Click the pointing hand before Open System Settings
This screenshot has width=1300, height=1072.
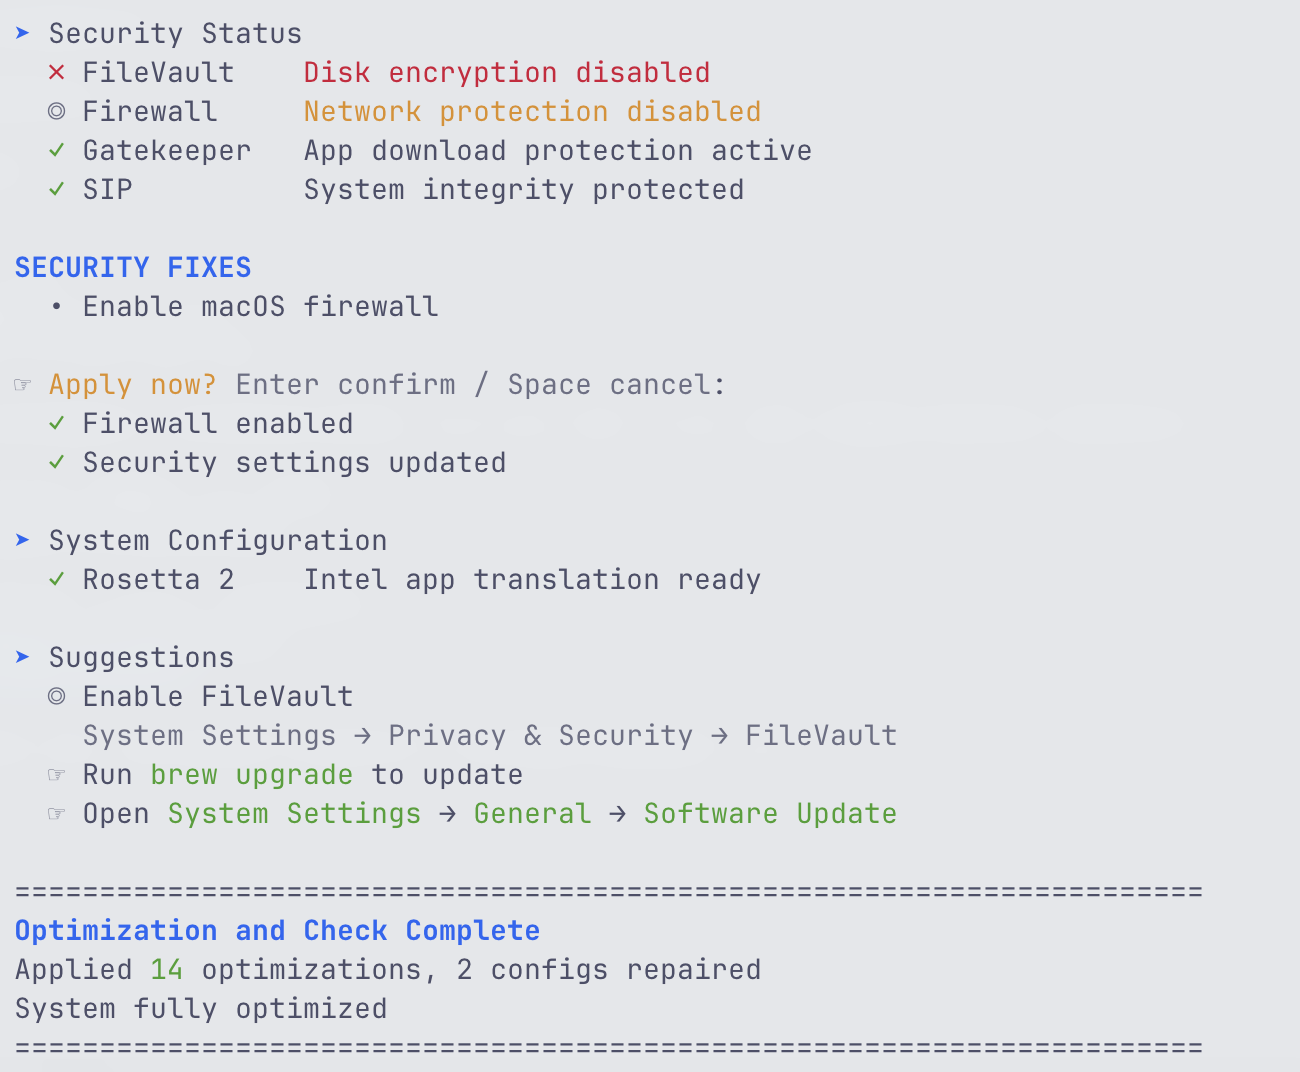tap(57, 814)
